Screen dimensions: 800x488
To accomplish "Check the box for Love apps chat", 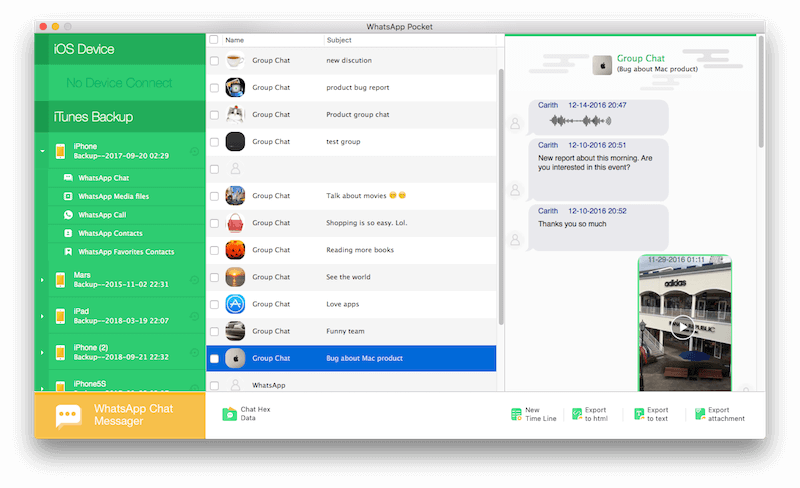I will coord(214,304).
